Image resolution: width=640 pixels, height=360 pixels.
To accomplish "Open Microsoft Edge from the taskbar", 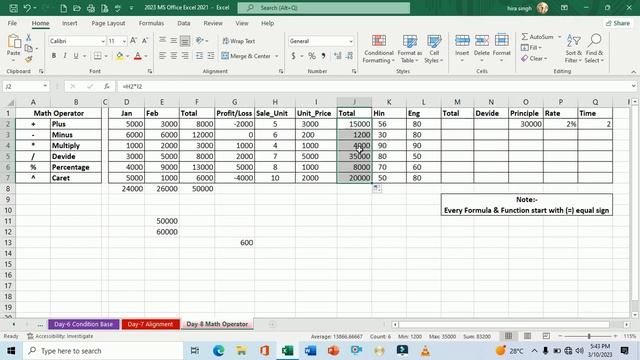I will click(218, 351).
